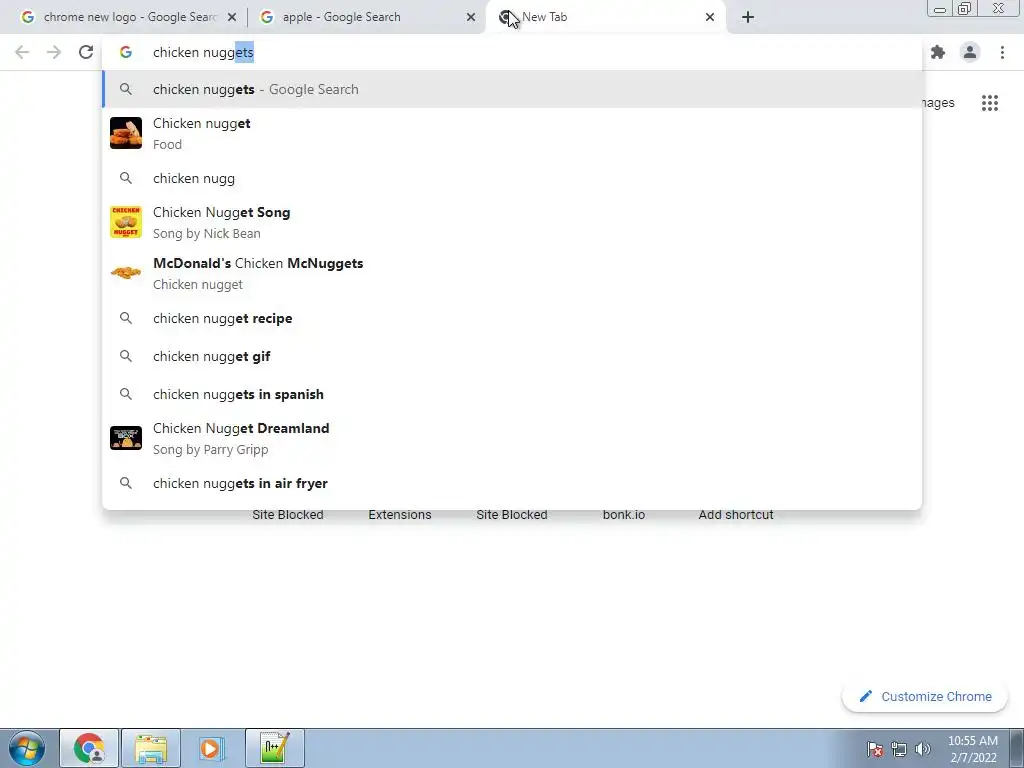This screenshot has height=768, width=1024.
Task: Choose 'chicken nugget gif' suggestion
Action: (x=512, y=356)
